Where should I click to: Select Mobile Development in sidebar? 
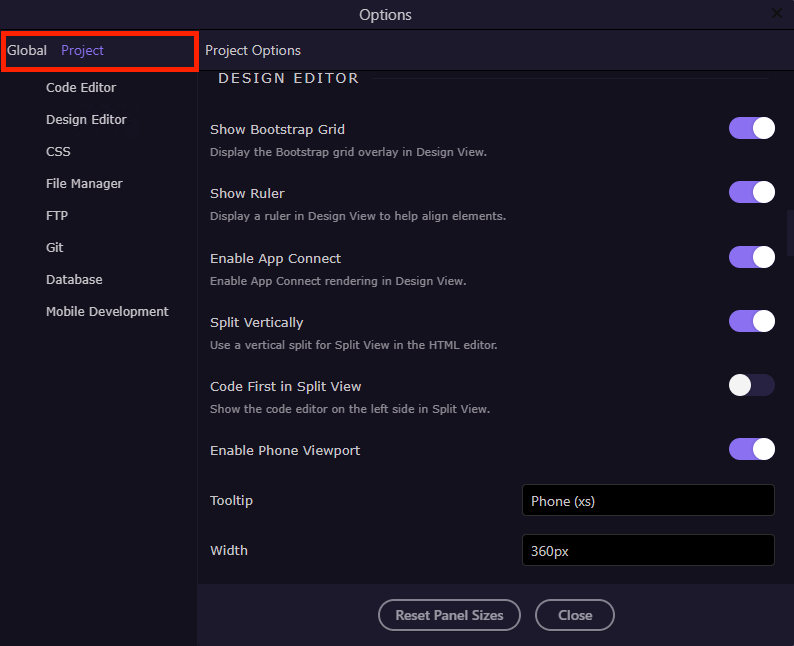click(107, 312)
